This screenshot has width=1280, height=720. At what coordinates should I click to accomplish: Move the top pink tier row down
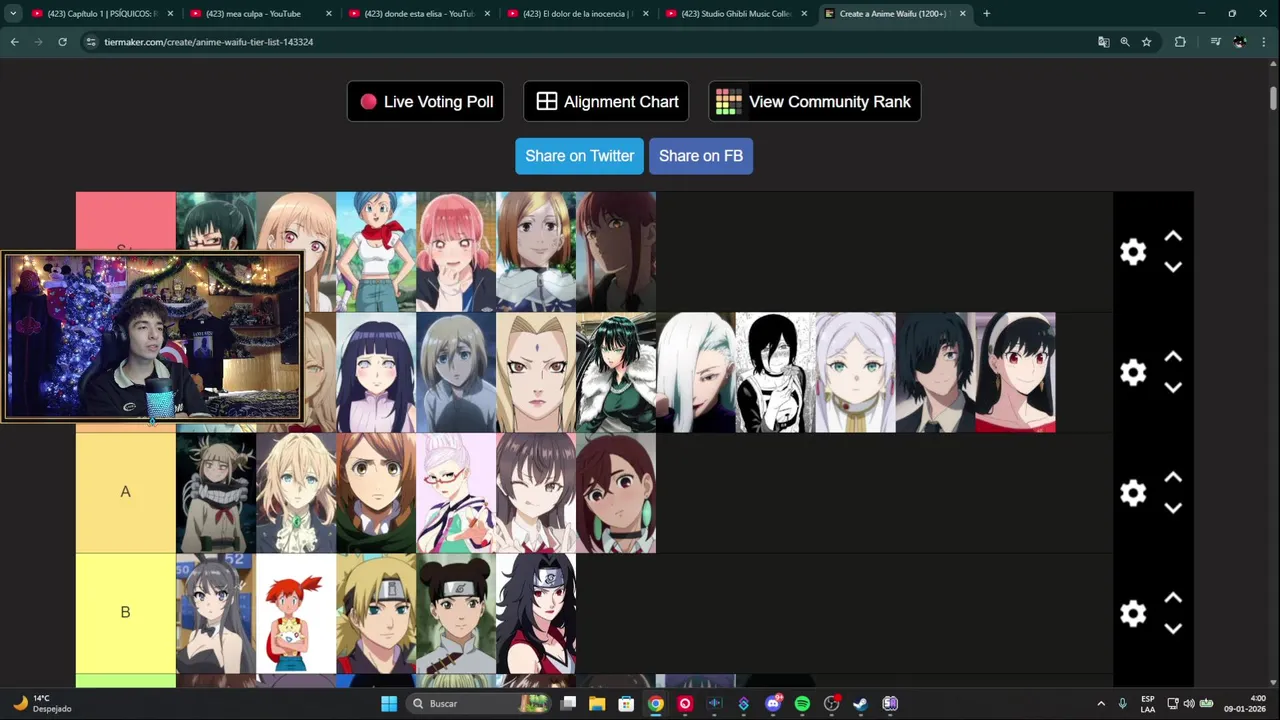[x=1173, y=267]
